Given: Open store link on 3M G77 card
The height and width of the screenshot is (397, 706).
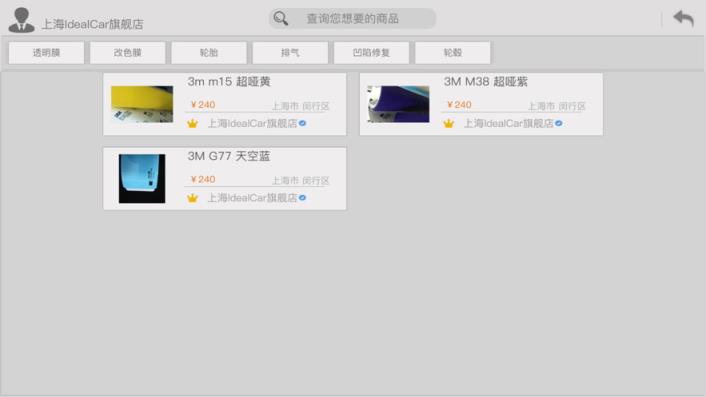Looking at the screenshot, I should 252,198.
